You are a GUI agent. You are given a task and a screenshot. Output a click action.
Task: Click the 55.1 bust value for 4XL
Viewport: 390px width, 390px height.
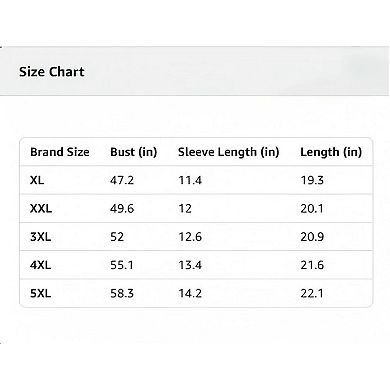point(122,265)
